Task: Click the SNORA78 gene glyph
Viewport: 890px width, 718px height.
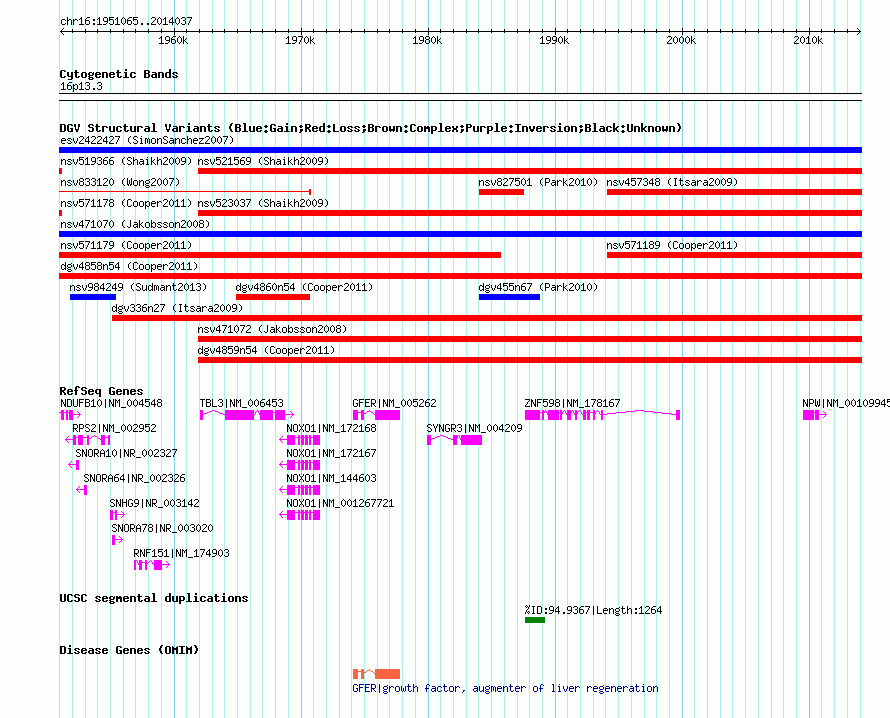Action: click(117, 540)
